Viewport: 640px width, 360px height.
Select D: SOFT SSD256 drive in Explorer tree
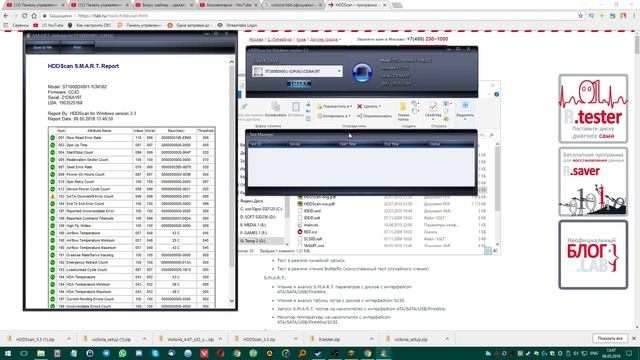258,217
